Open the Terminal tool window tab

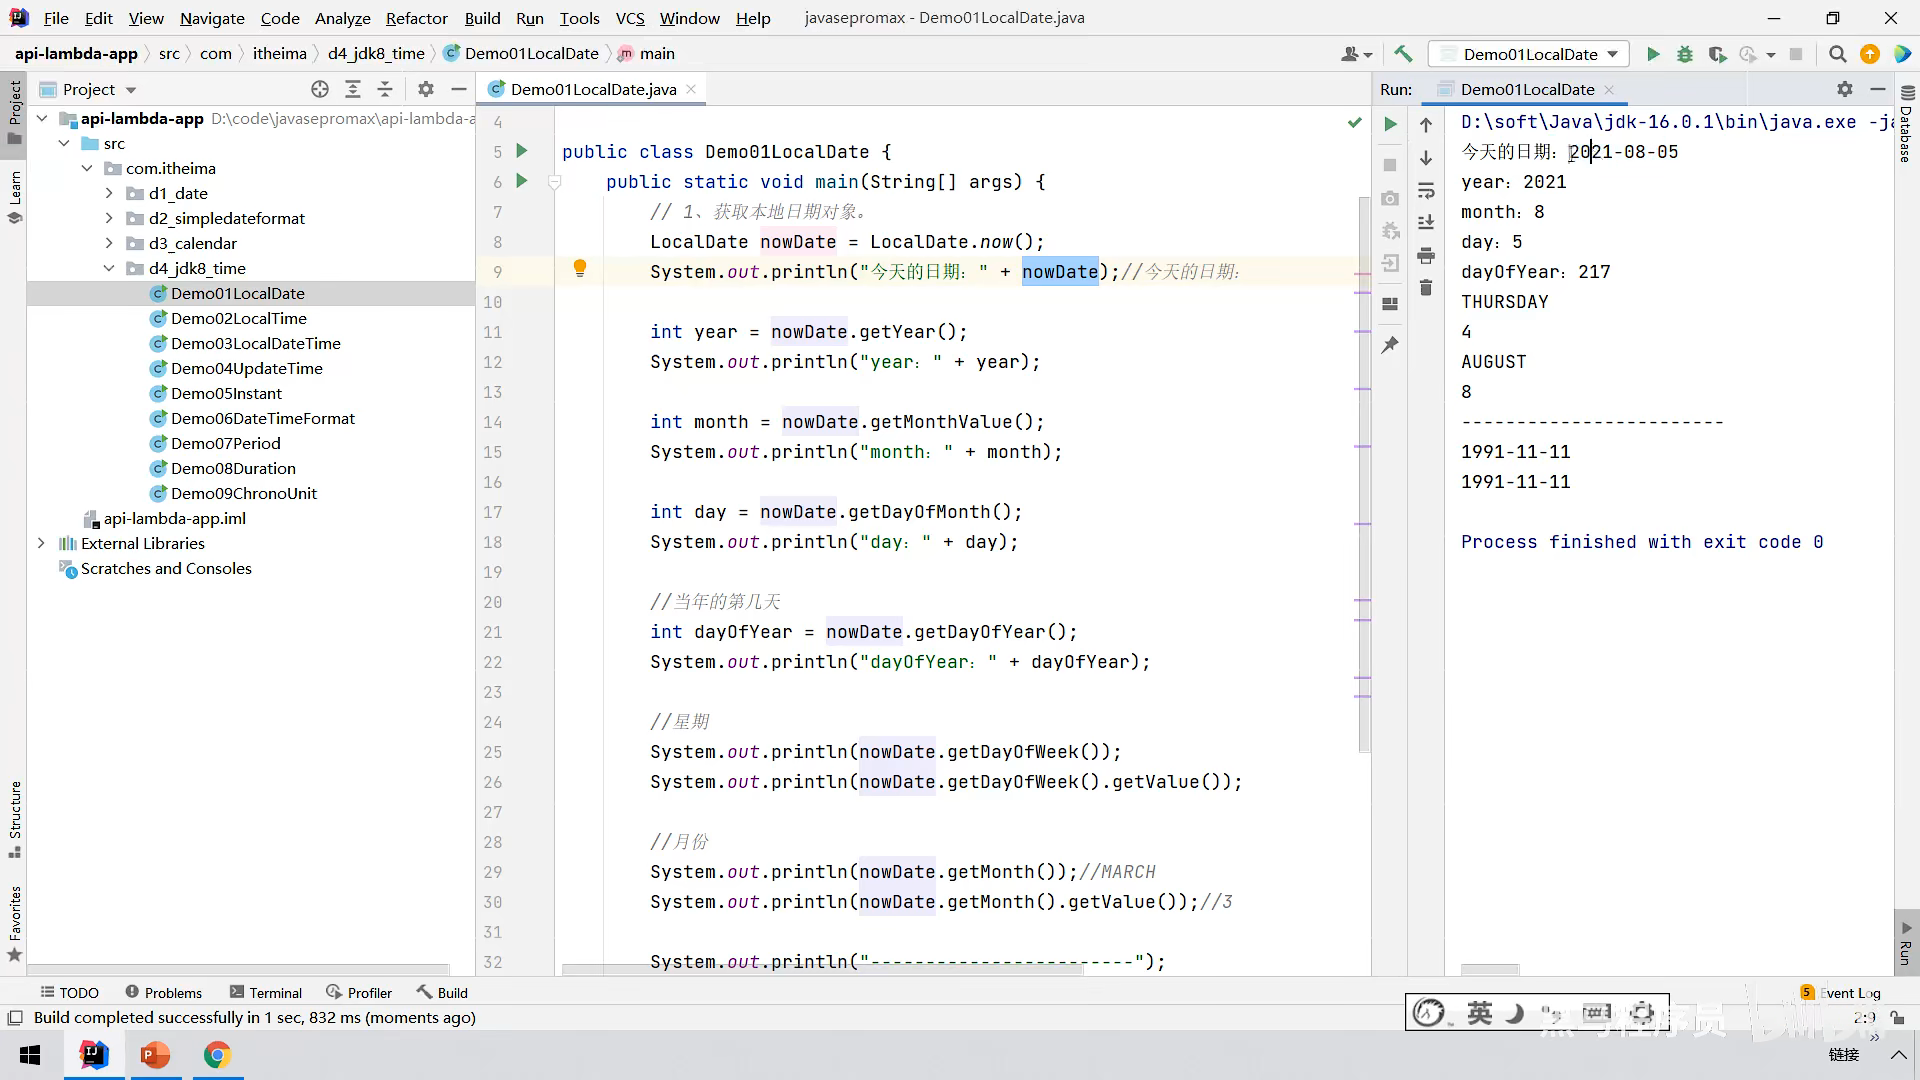265,992
